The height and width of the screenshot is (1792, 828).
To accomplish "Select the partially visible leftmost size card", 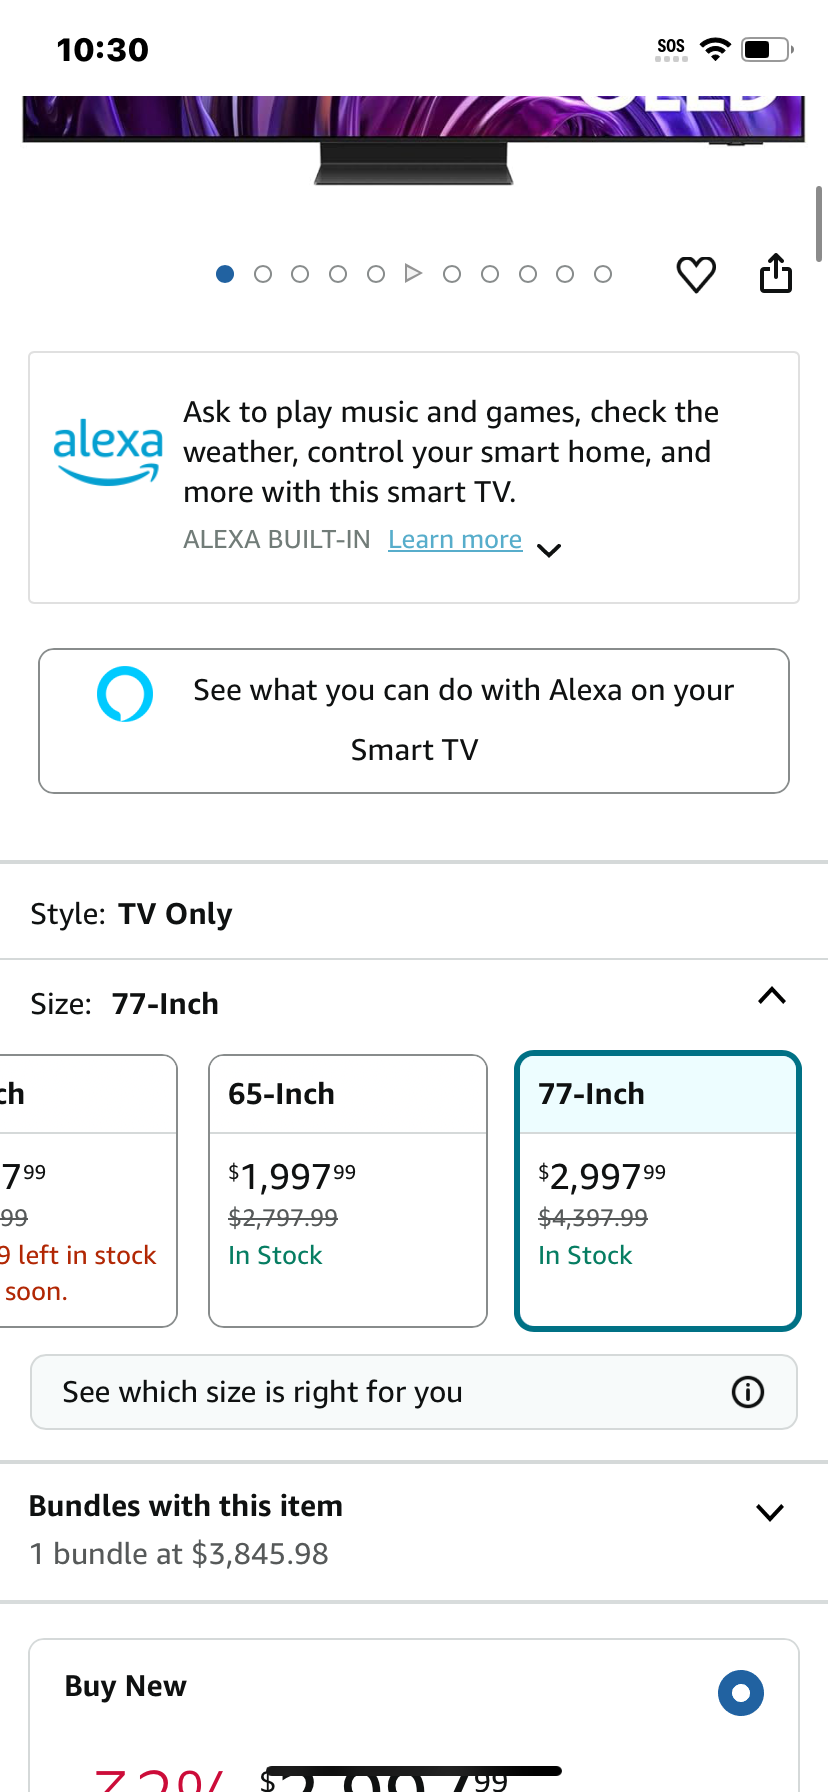I will [x=88, y=1191].
